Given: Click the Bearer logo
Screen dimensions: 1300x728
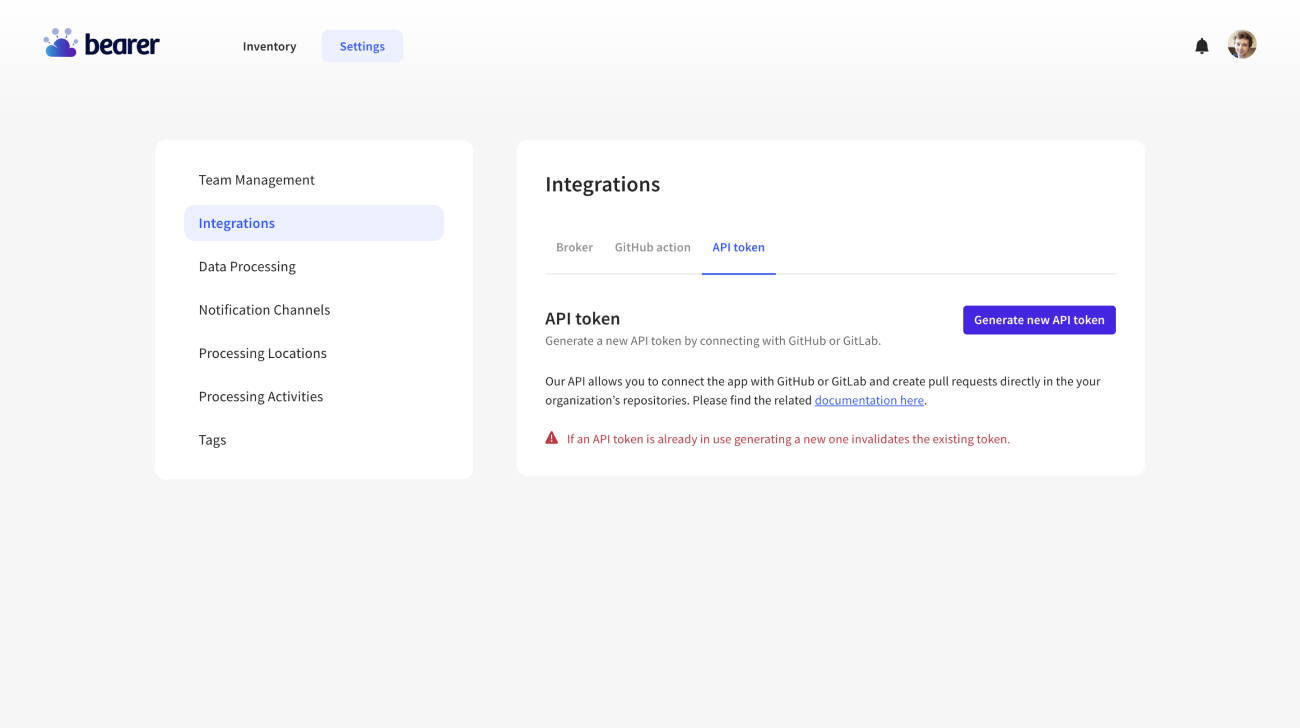Looking at the screenshot, I should coord(101,44).
